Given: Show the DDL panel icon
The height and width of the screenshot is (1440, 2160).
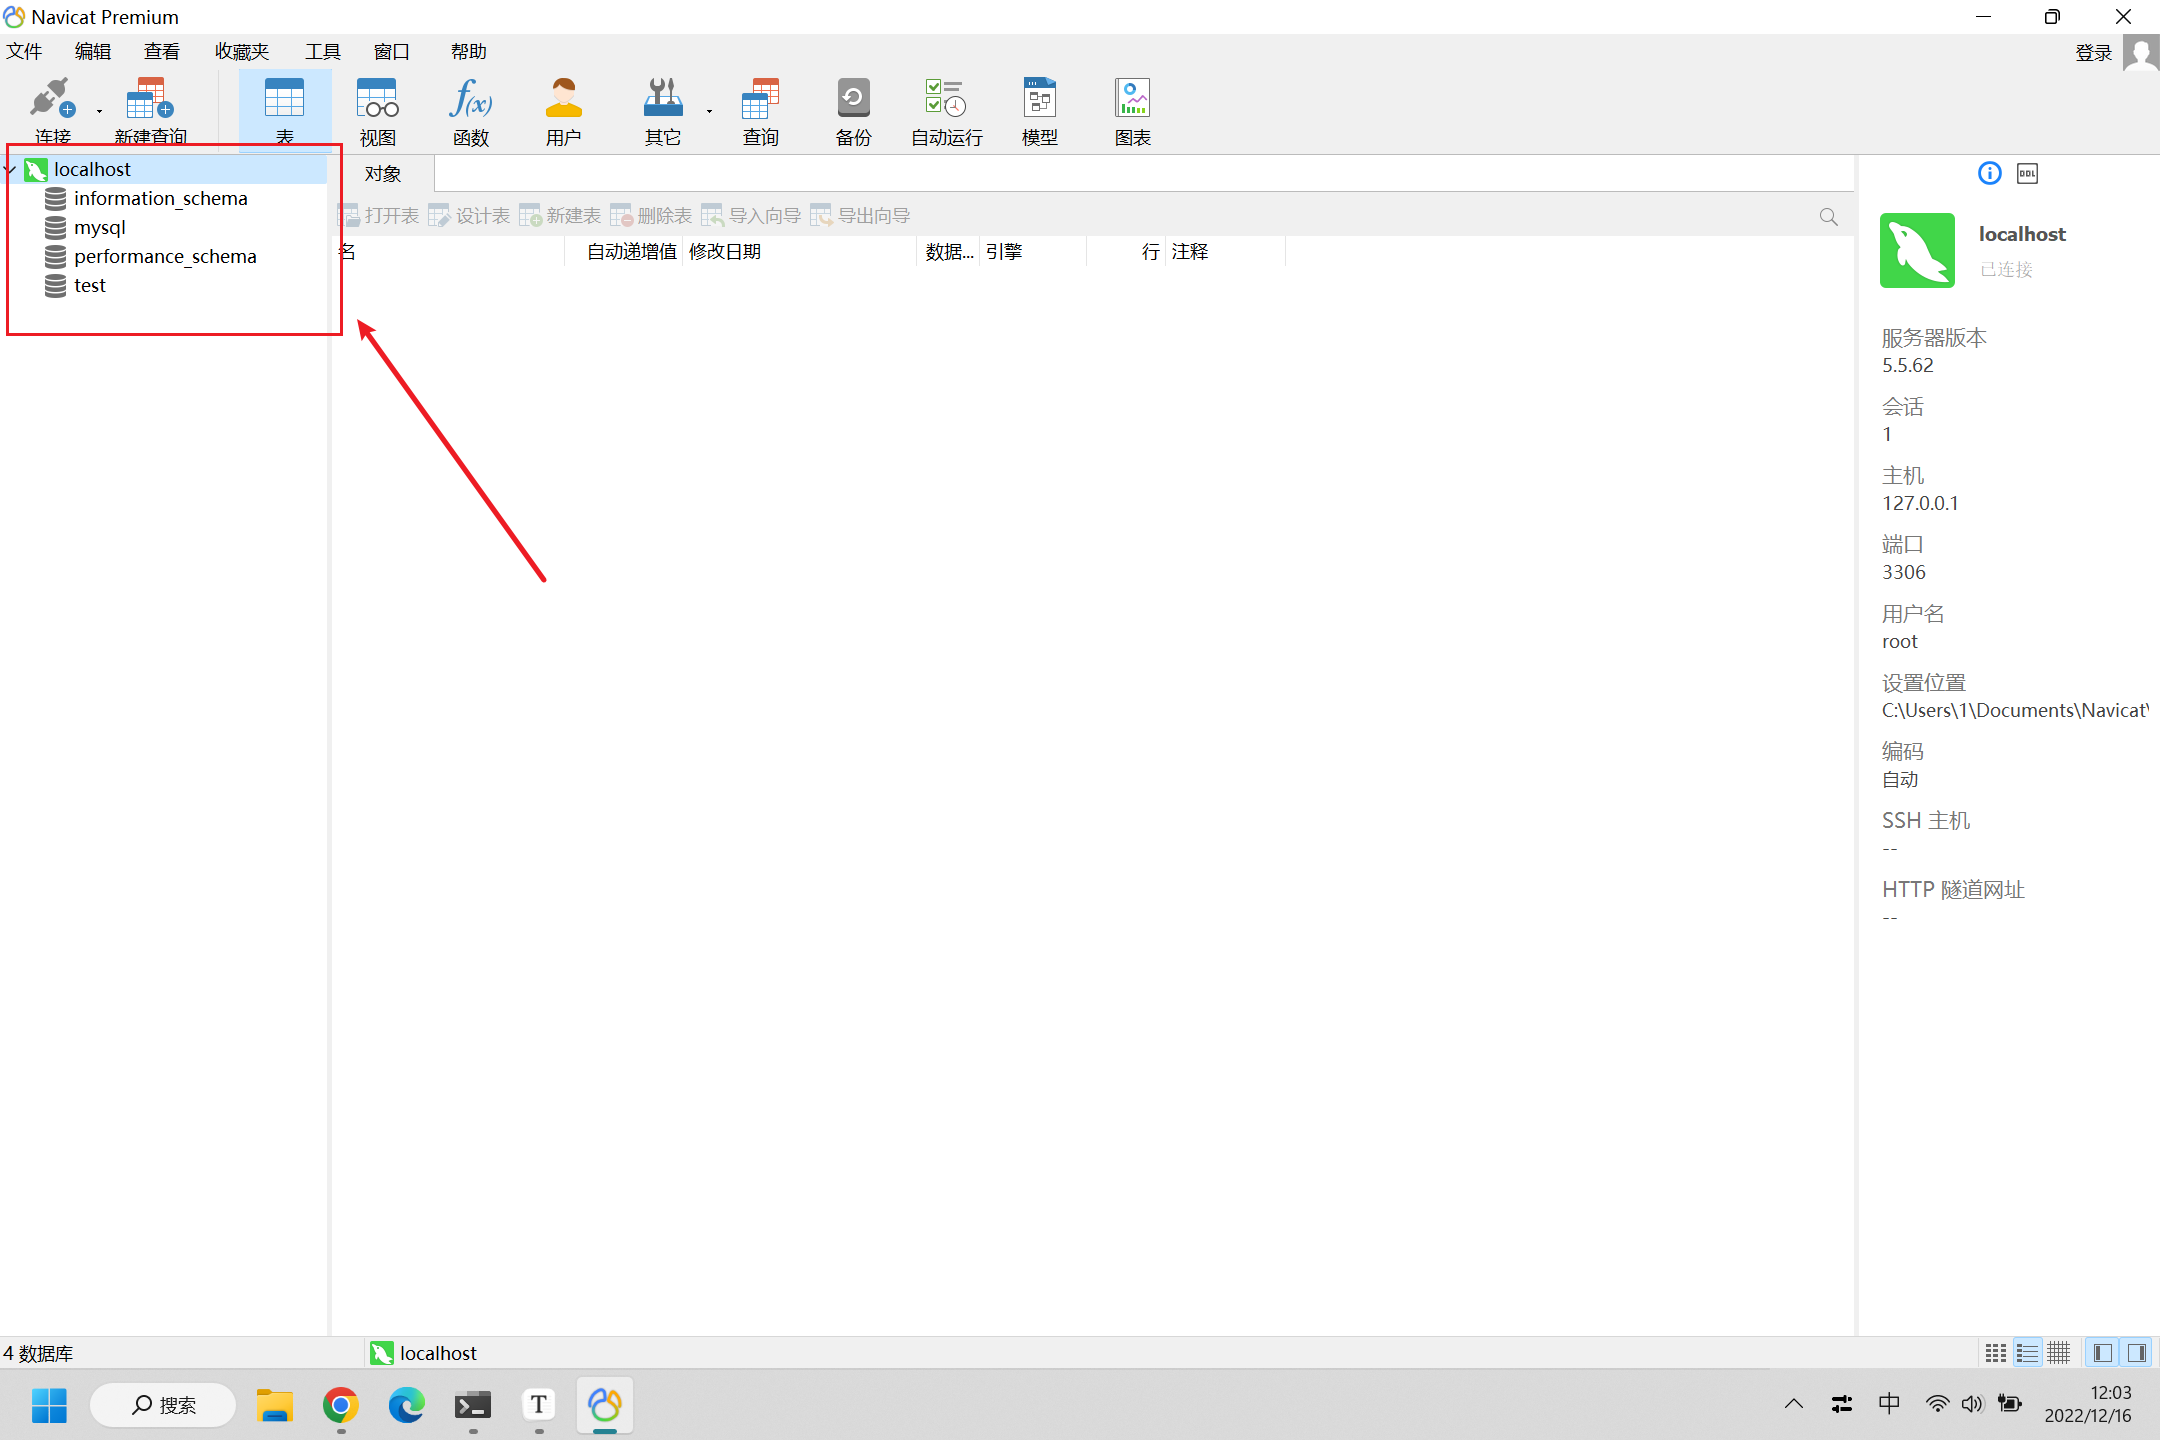Looking at the screenshot, I should 2027,174.
